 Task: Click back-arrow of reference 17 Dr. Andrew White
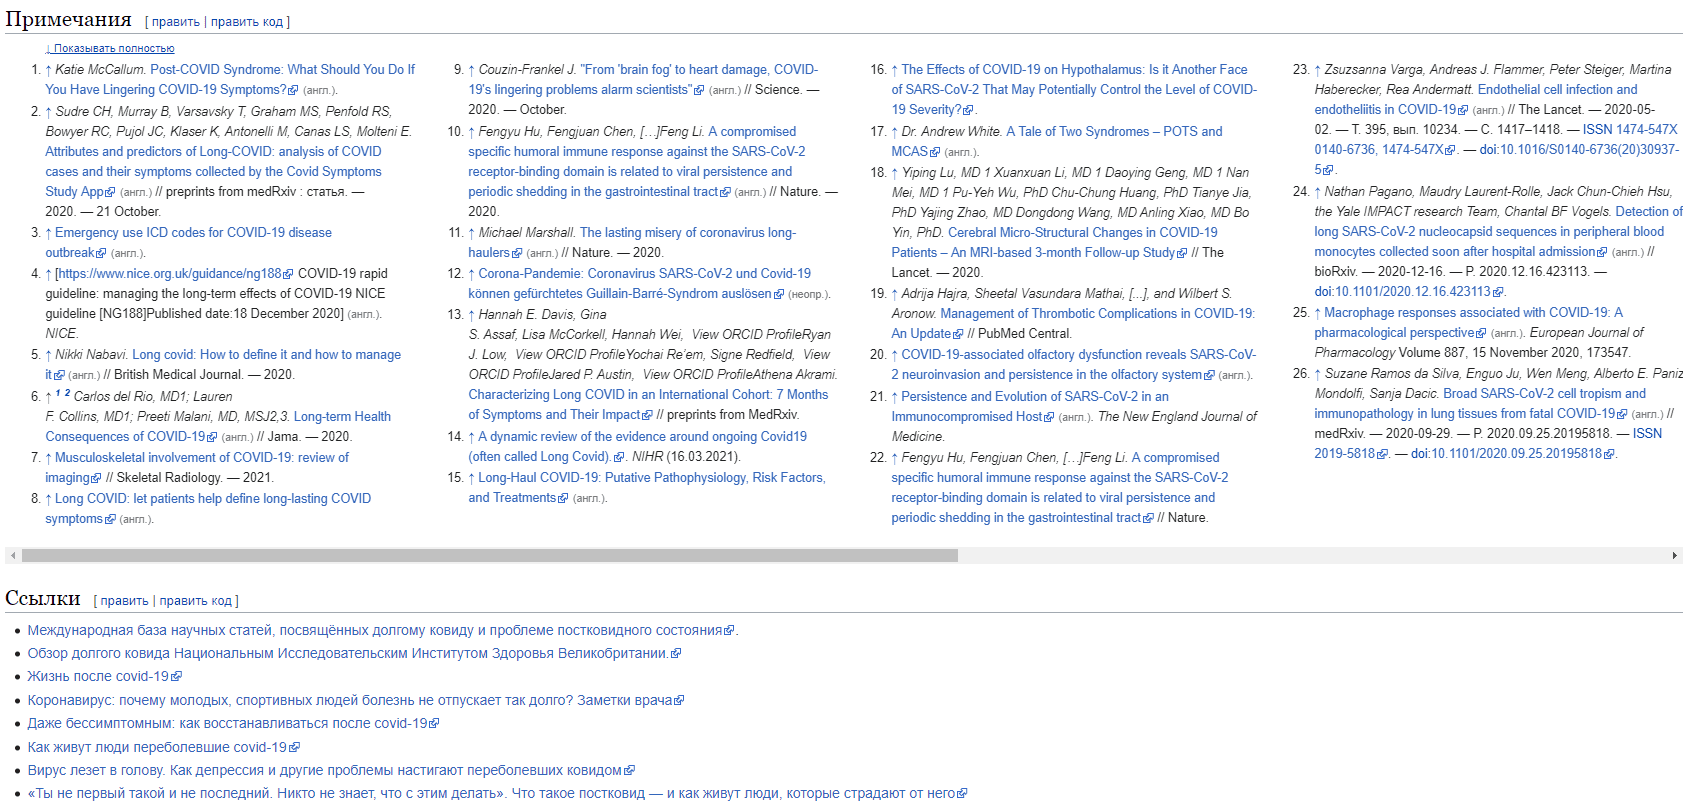click(x=895, y=132)
